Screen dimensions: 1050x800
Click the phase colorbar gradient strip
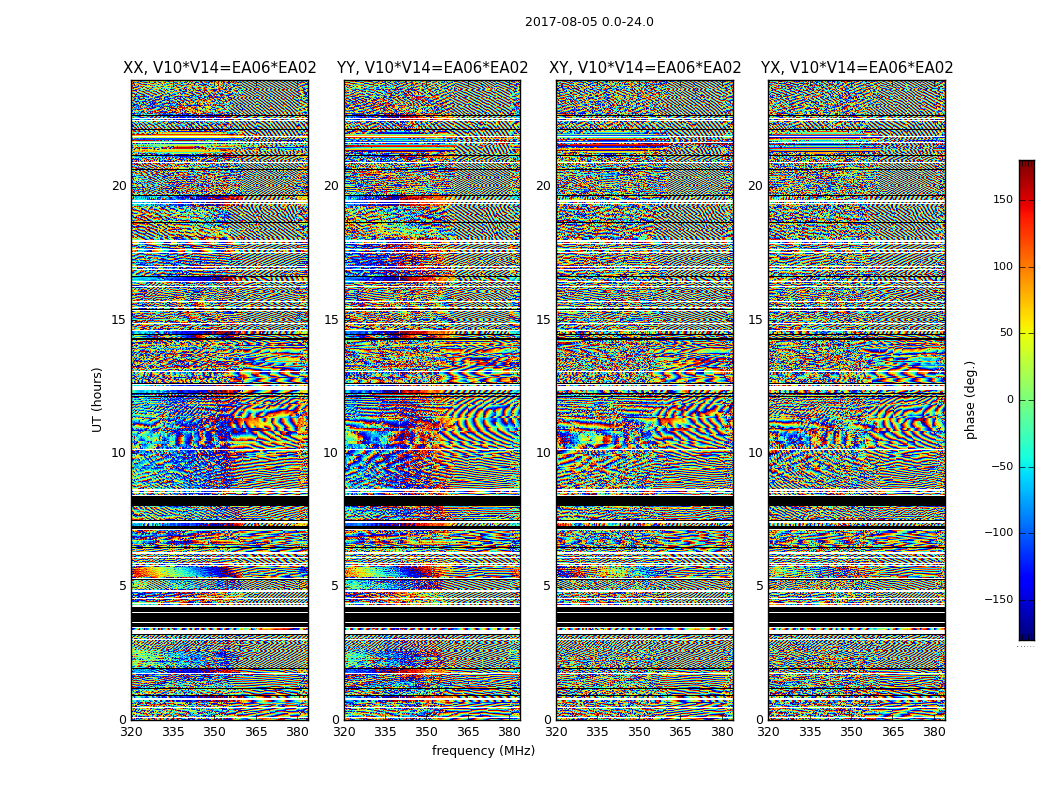coord(1027,400)
